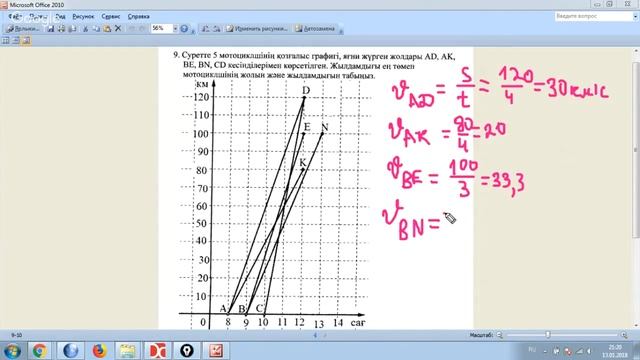Open the Help (Справка) menu
This screenshot has height=360, width=640.
tap(138, 17)
